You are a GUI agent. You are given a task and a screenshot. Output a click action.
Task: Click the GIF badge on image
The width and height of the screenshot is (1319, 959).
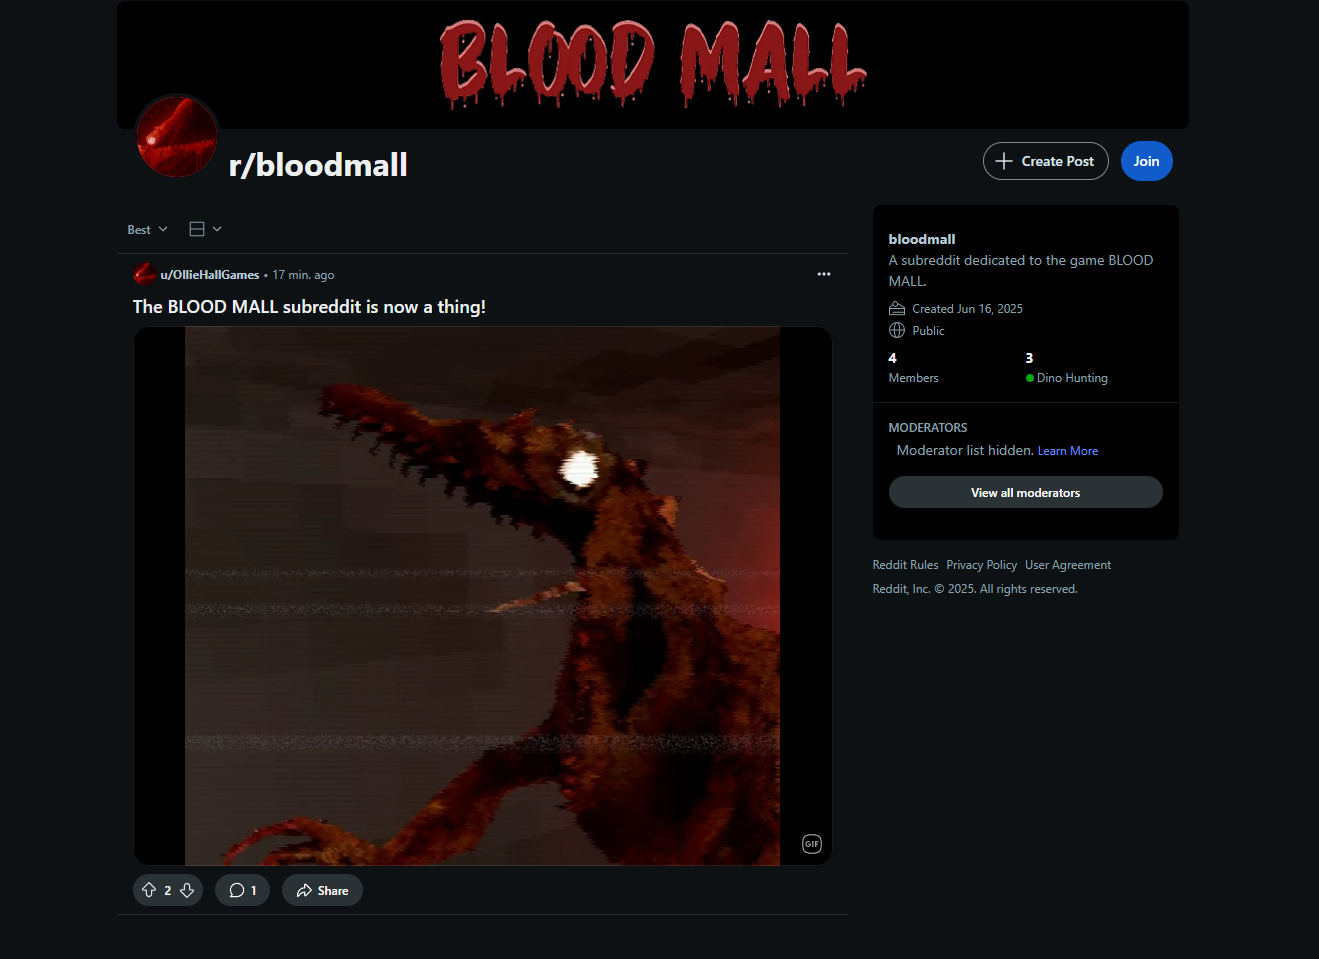pos(812,844)
